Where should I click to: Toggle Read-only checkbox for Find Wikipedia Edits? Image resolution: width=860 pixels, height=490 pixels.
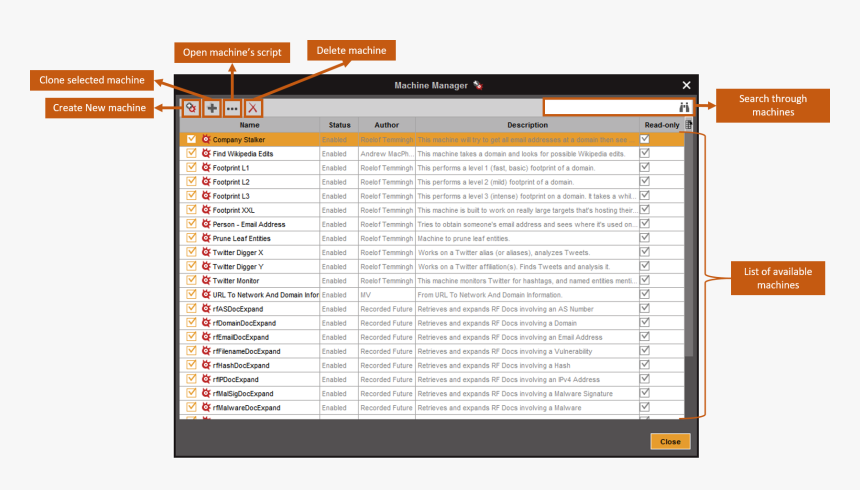click(645, 153)
